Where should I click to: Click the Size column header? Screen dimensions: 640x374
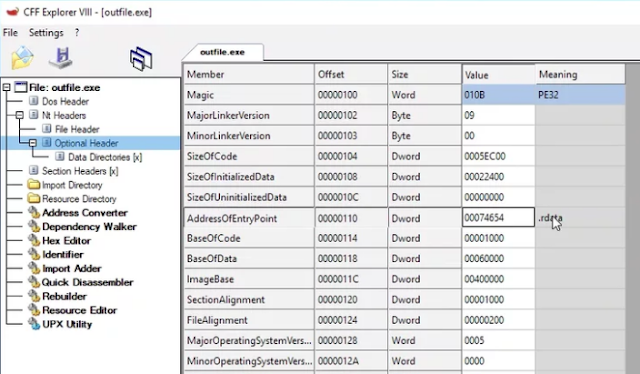[424, 74]
